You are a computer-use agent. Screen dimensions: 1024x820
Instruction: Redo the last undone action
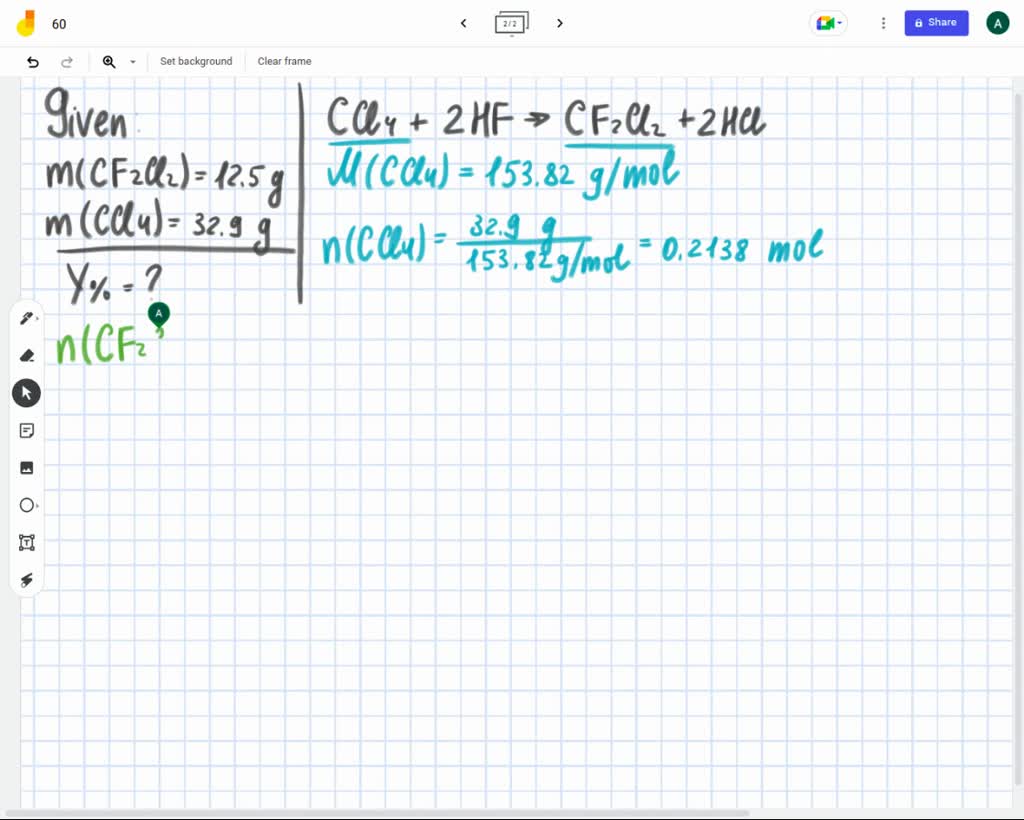click(x=67, y=61)
